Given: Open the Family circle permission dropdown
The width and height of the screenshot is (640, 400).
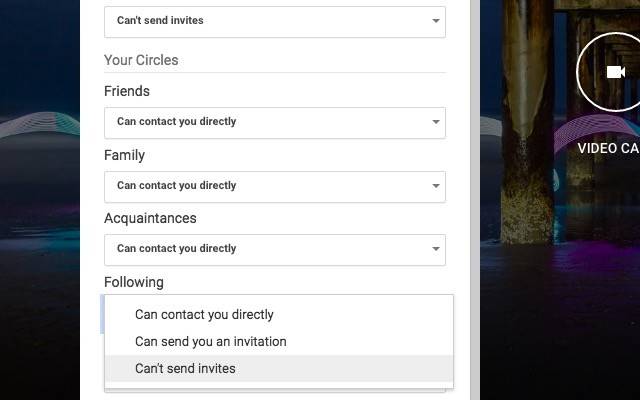Looking at the screenshot, I should point(274,186).
